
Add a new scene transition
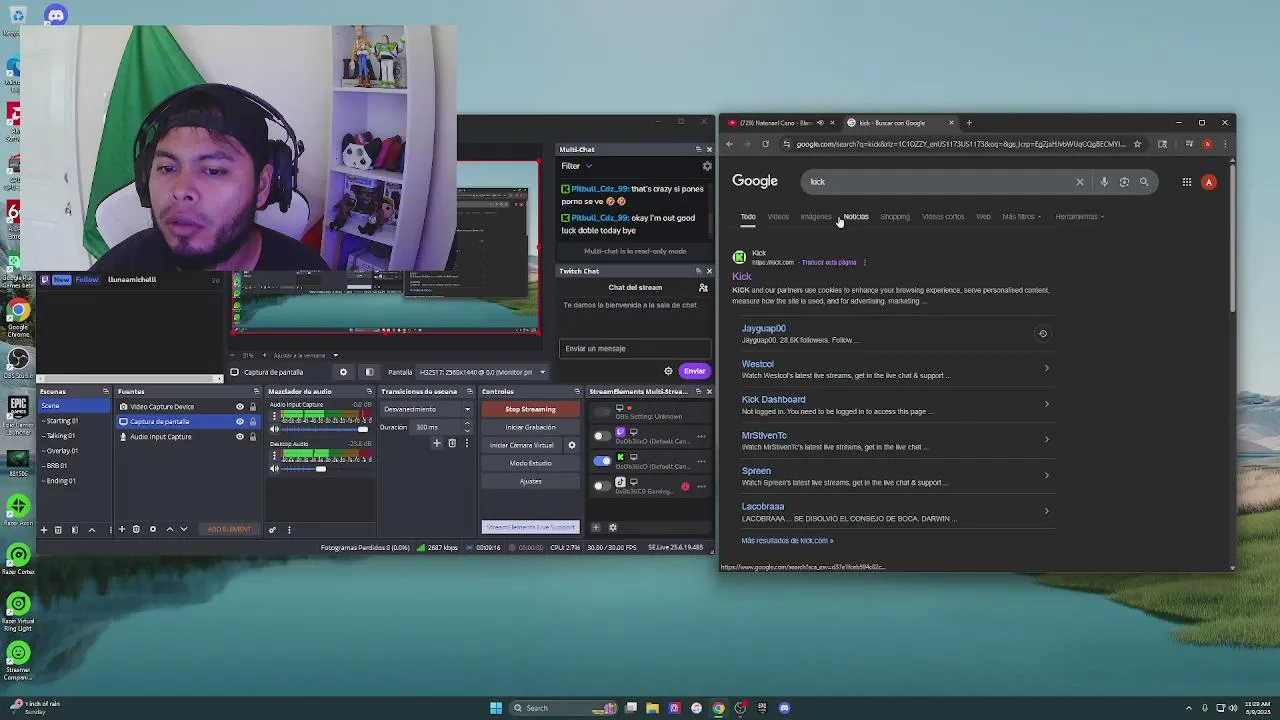tap(437, 443)
